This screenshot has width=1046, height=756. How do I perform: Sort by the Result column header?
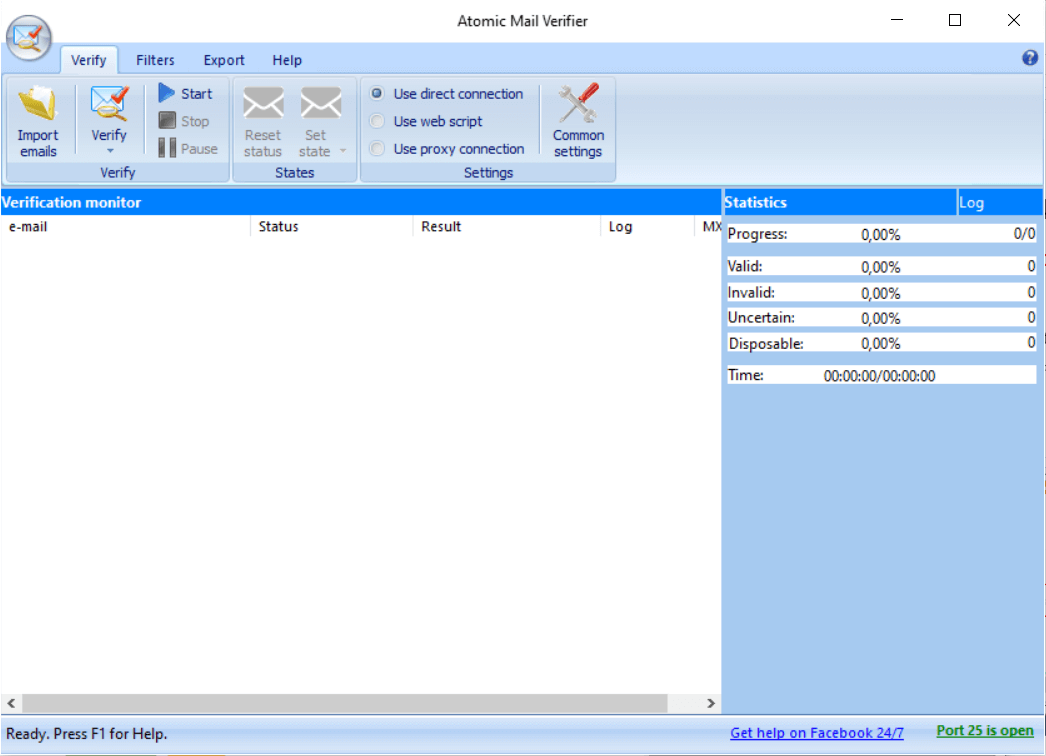point(506,227)
